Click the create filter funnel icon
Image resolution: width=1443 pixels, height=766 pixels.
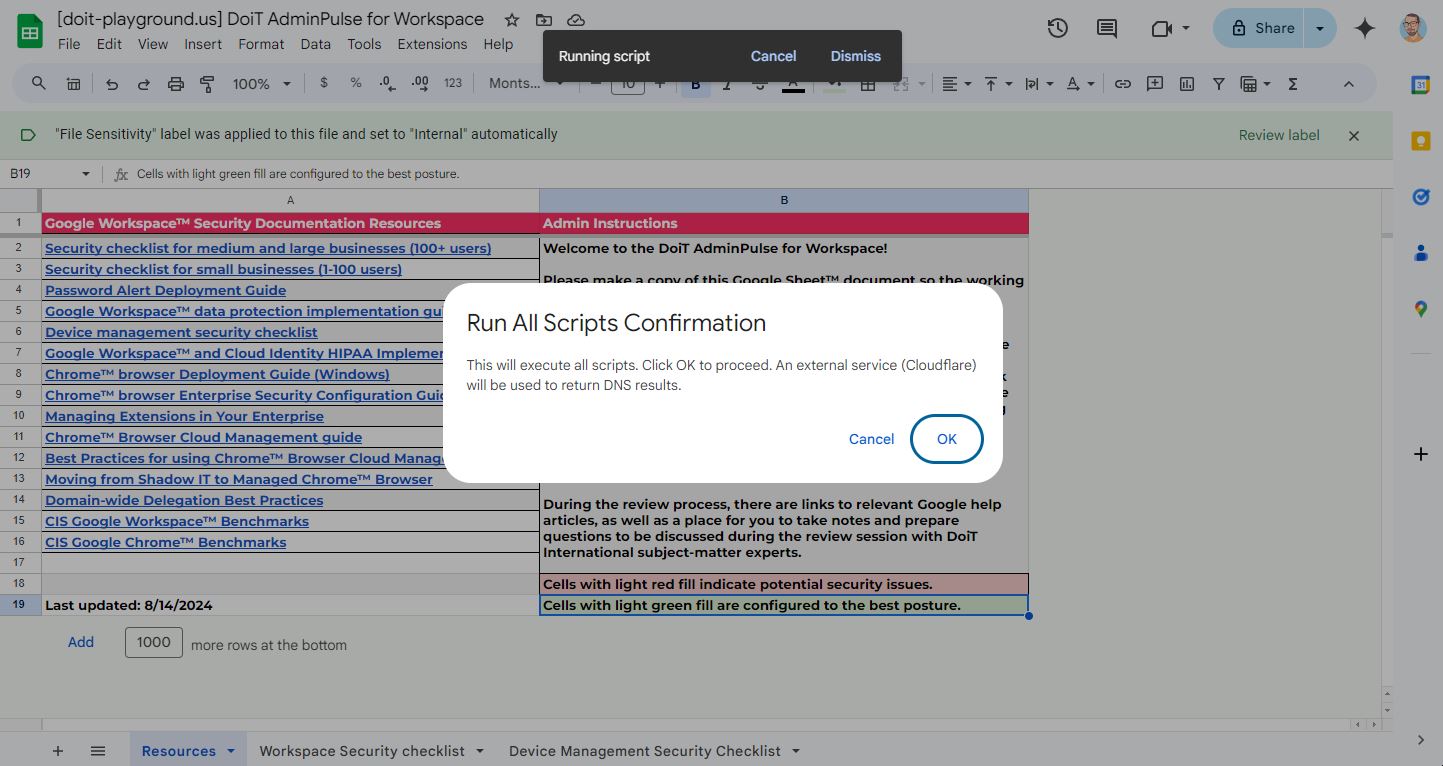click(x=1219, y=84)
